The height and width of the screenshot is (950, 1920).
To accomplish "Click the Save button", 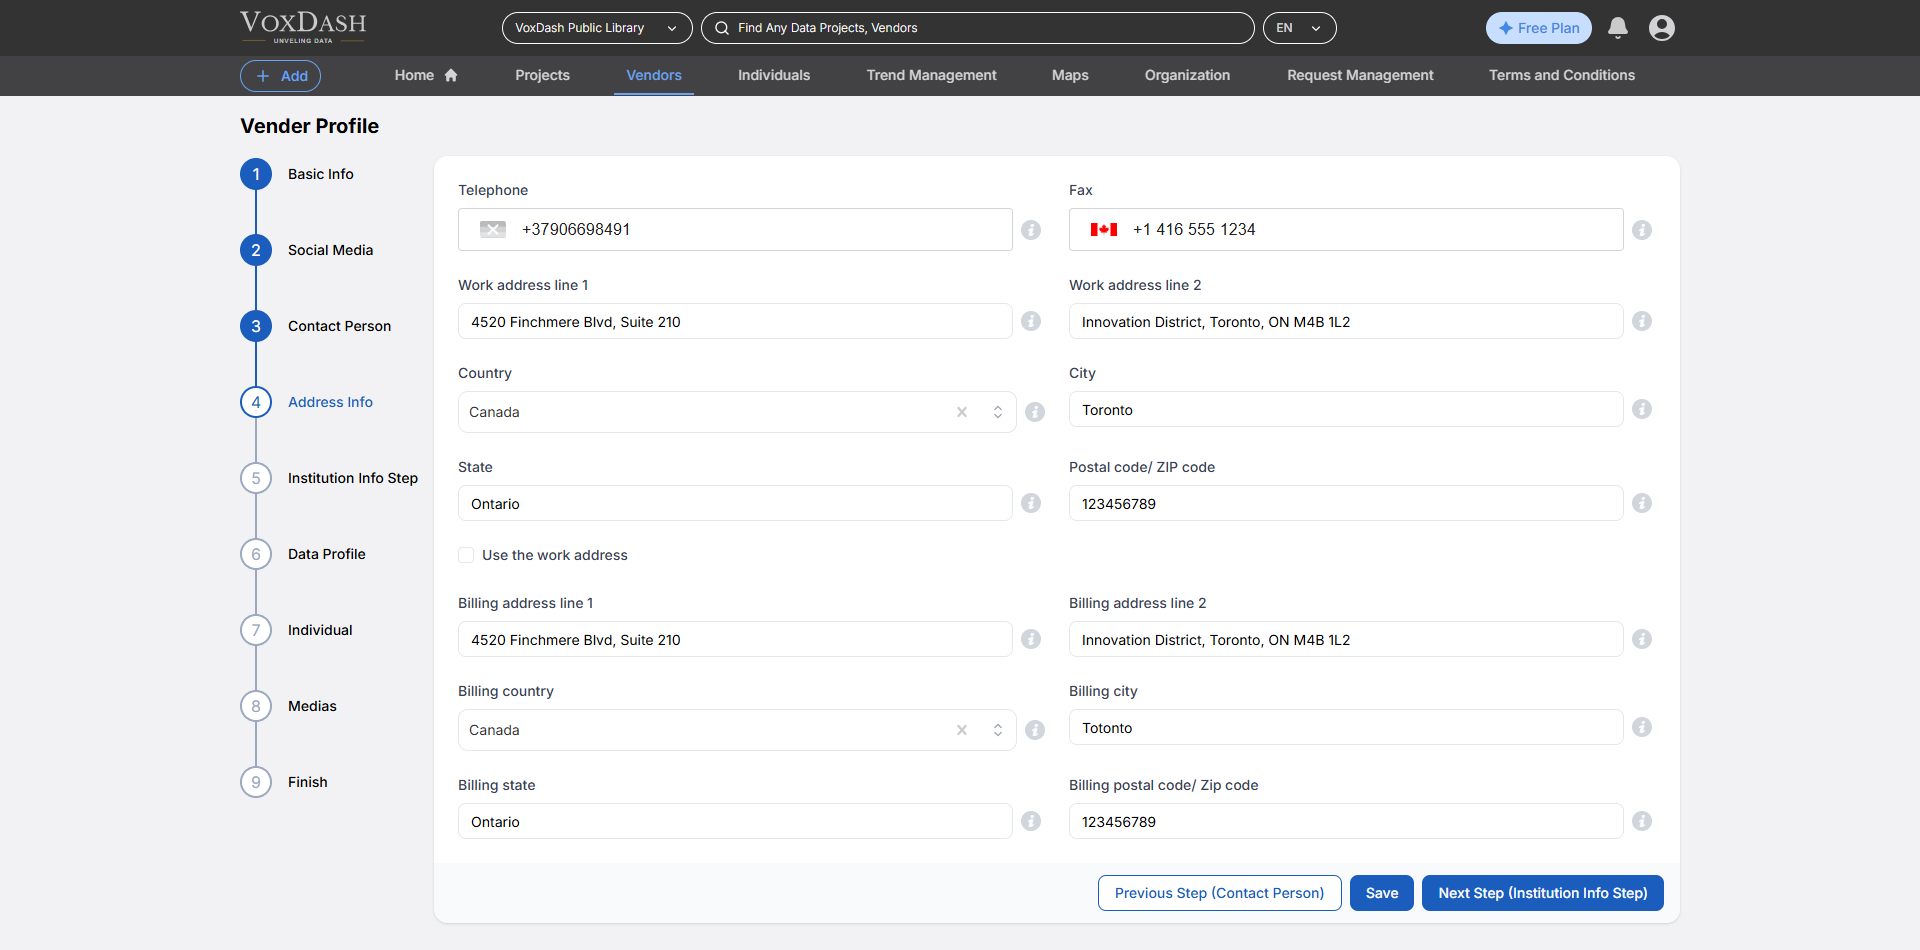I will click(x=1382, y=893).
